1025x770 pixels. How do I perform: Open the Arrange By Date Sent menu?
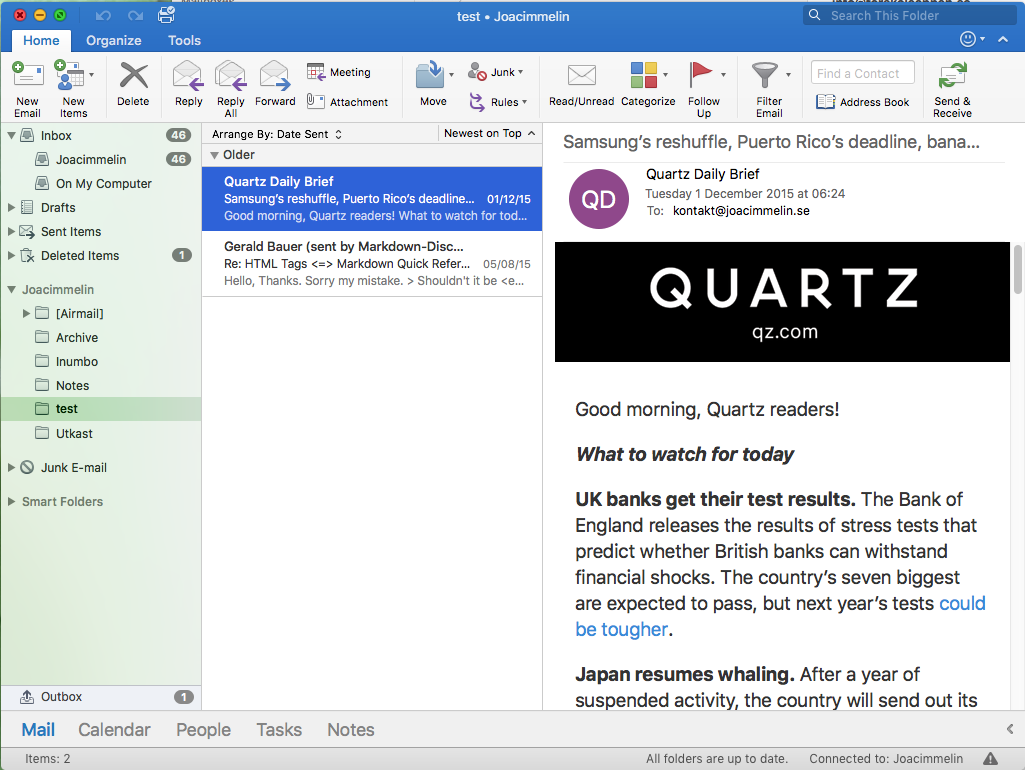point(277,134)
